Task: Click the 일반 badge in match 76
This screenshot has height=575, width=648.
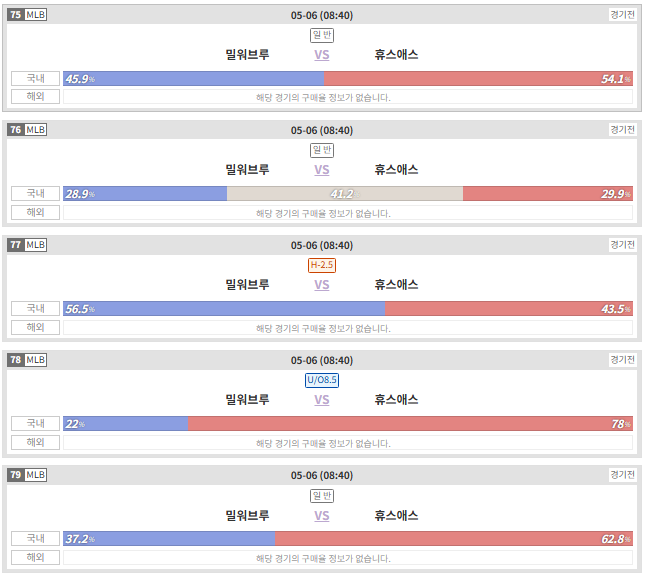Action: [x=322, y=150]
